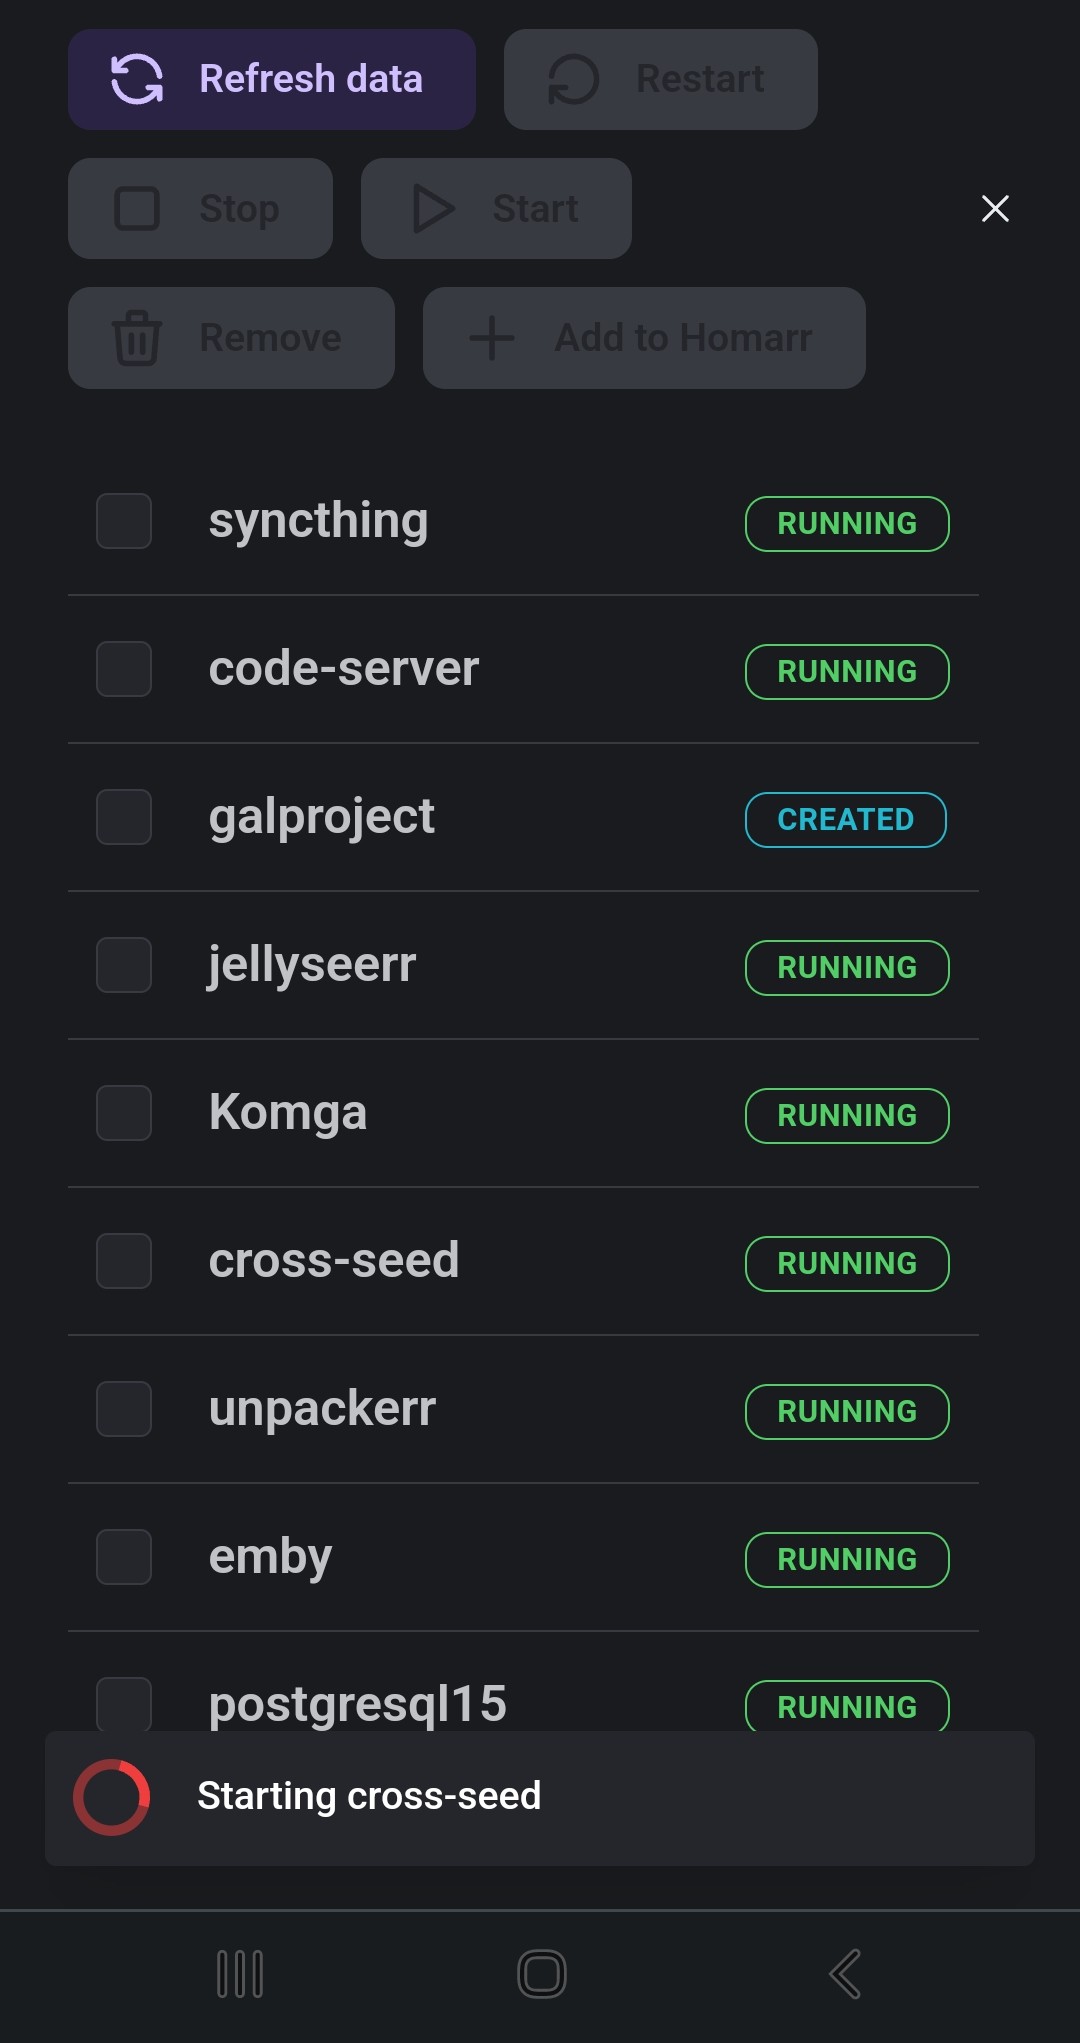This screenshot has height=2043, width=1080.
Task: Select the Stop square icon
Action: point(136,208)
